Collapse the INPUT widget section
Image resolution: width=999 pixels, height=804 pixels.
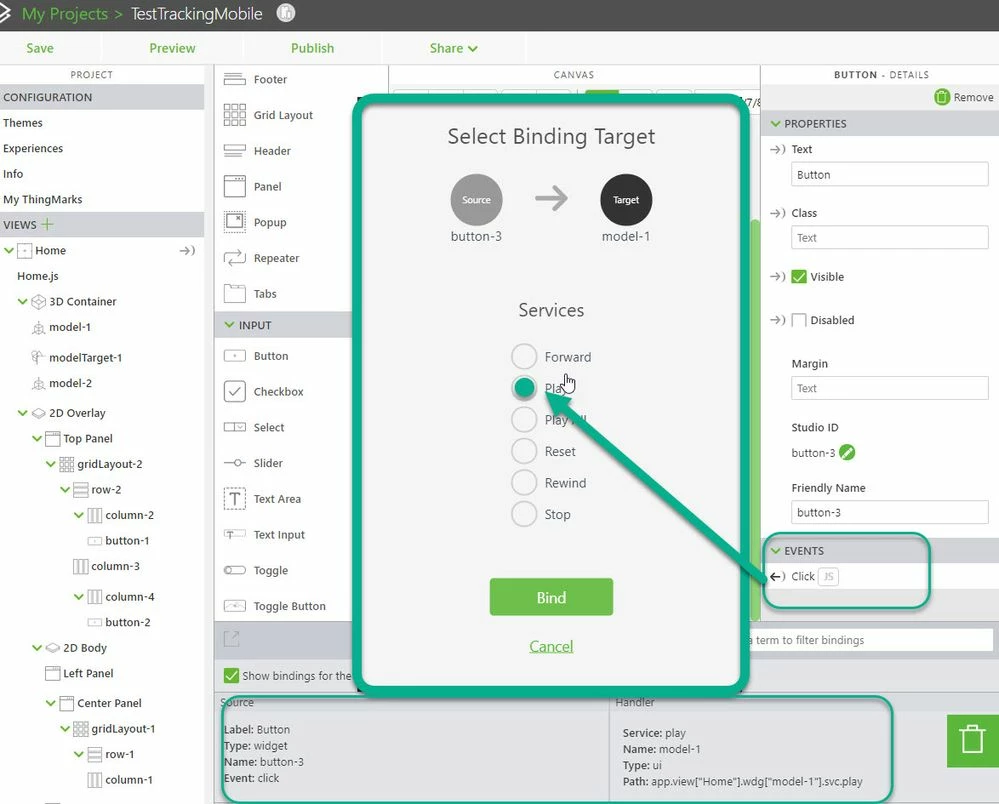(x=229, y=325)
